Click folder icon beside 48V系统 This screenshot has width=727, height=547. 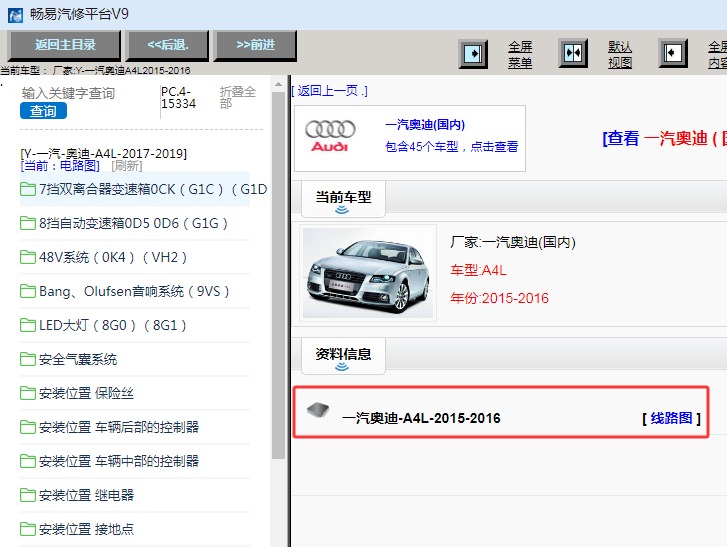[x=28, y=257]
